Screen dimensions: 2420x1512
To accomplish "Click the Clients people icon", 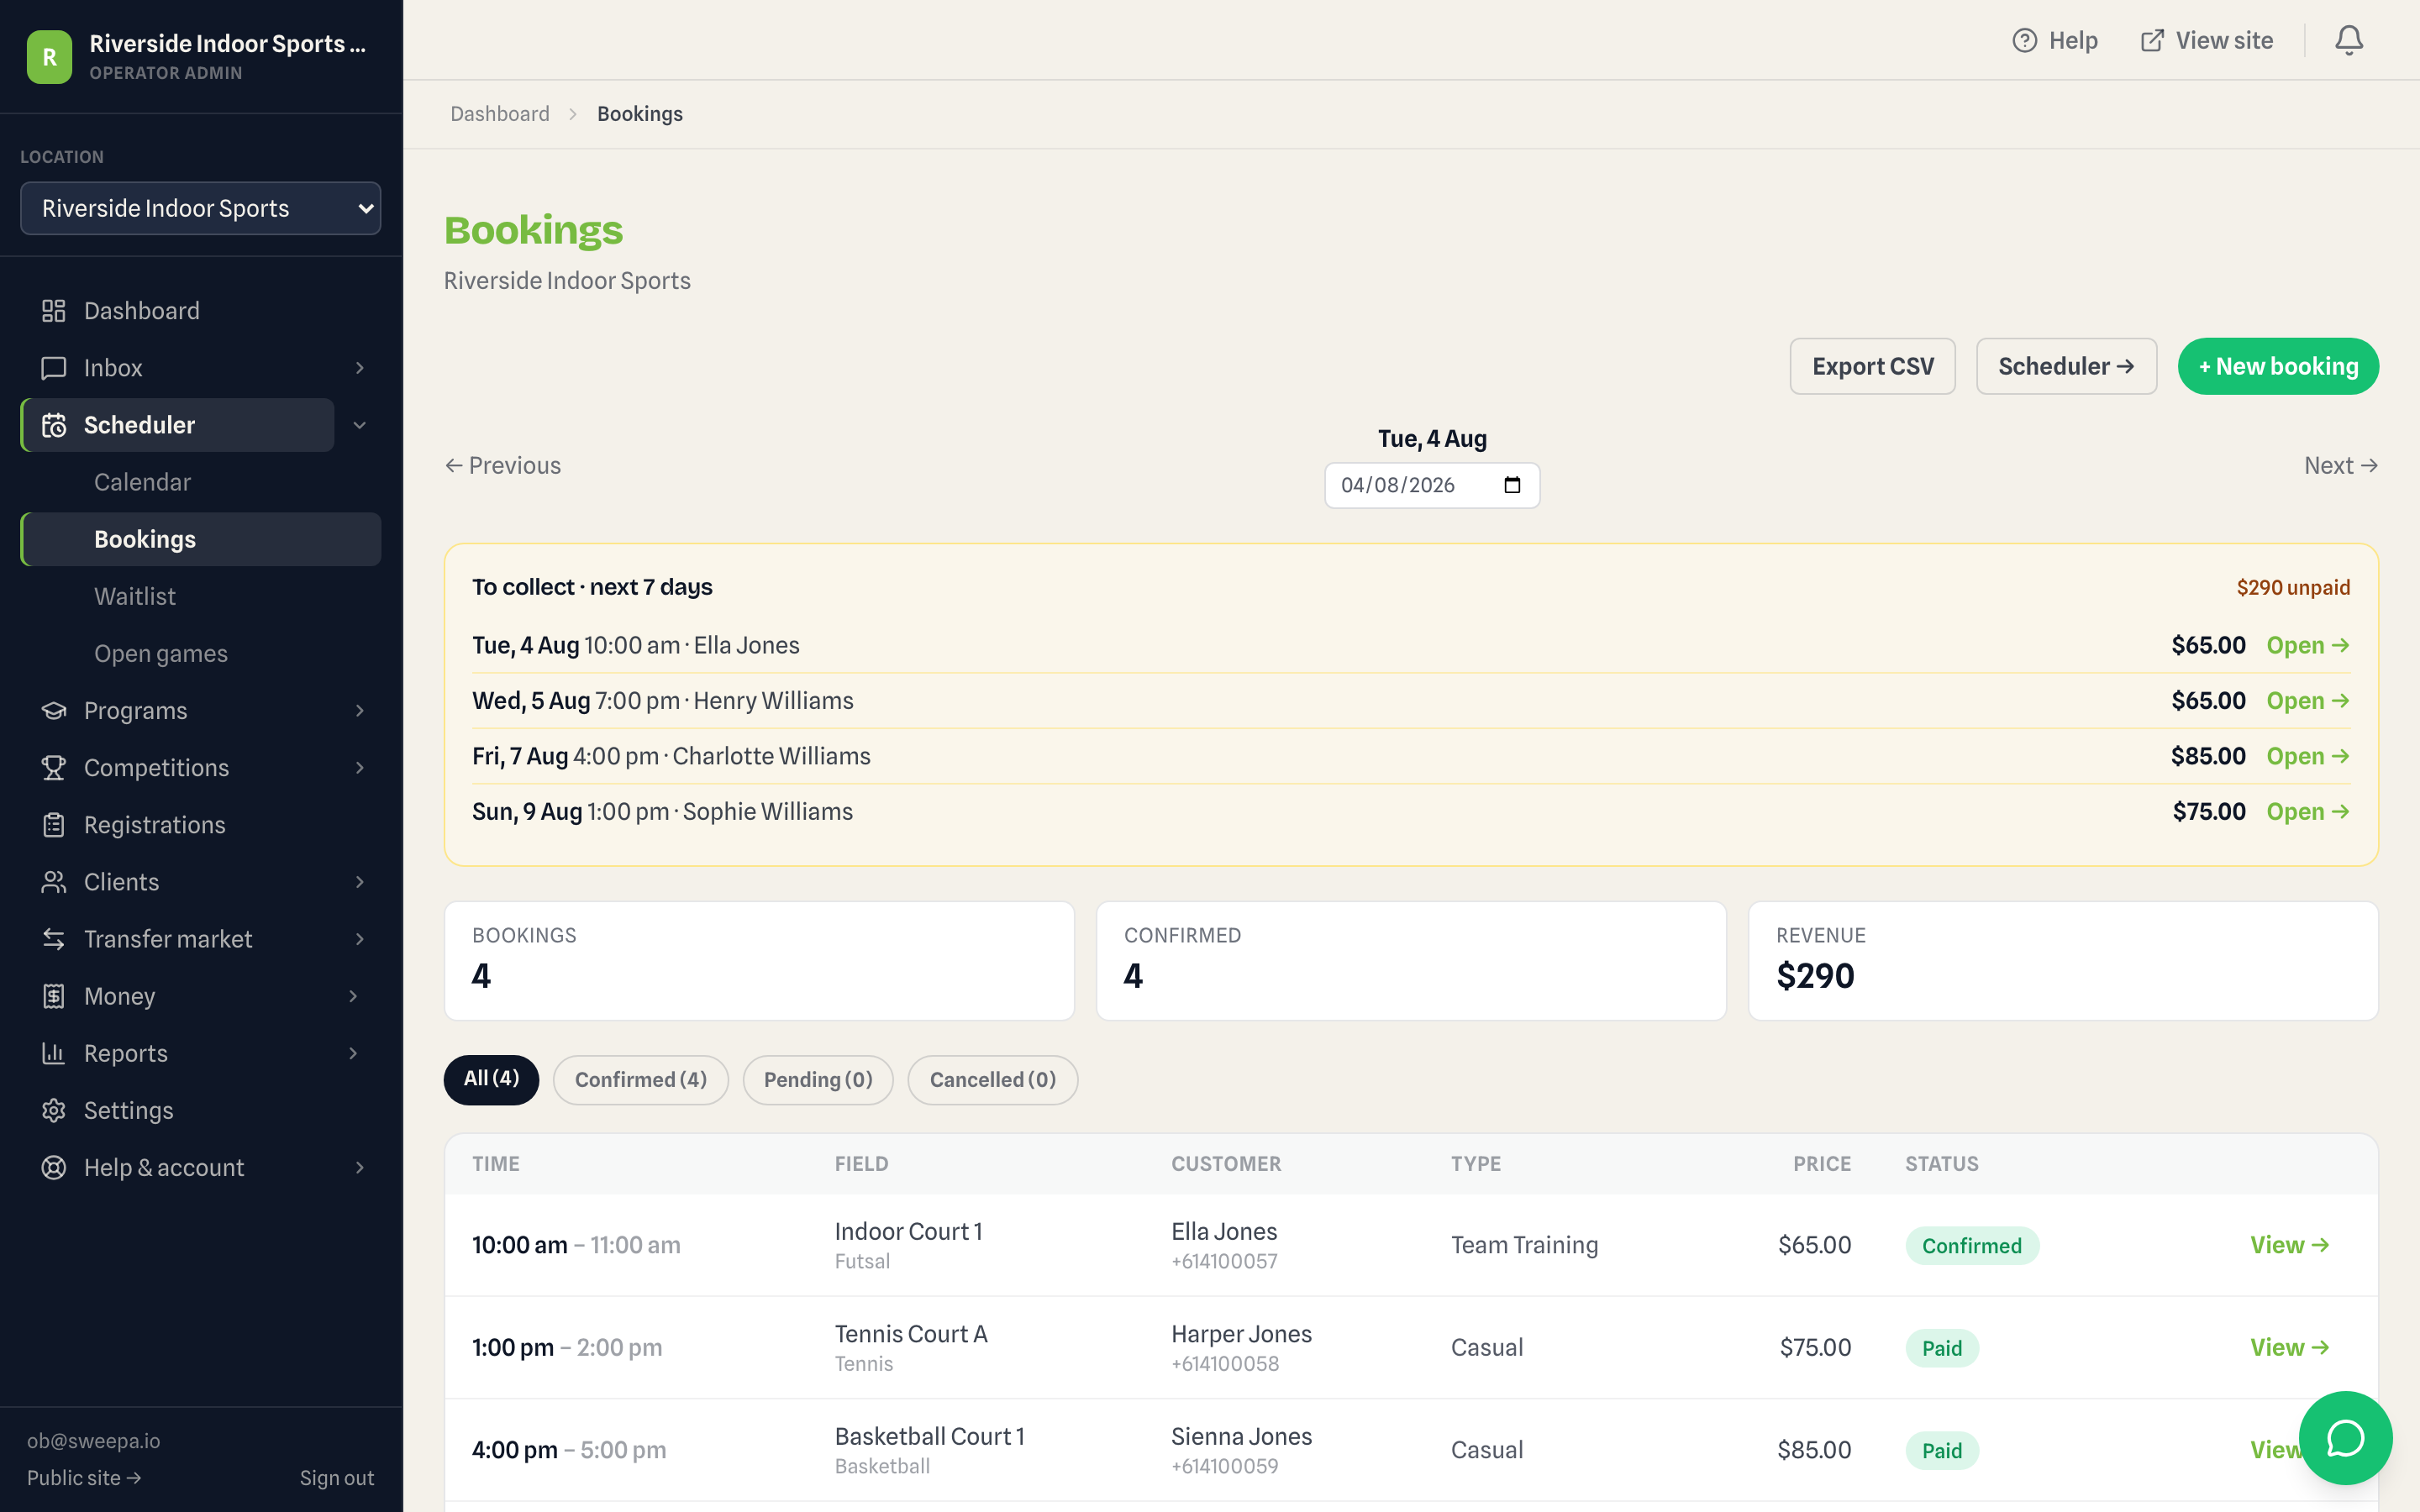I will coord(54,882).
